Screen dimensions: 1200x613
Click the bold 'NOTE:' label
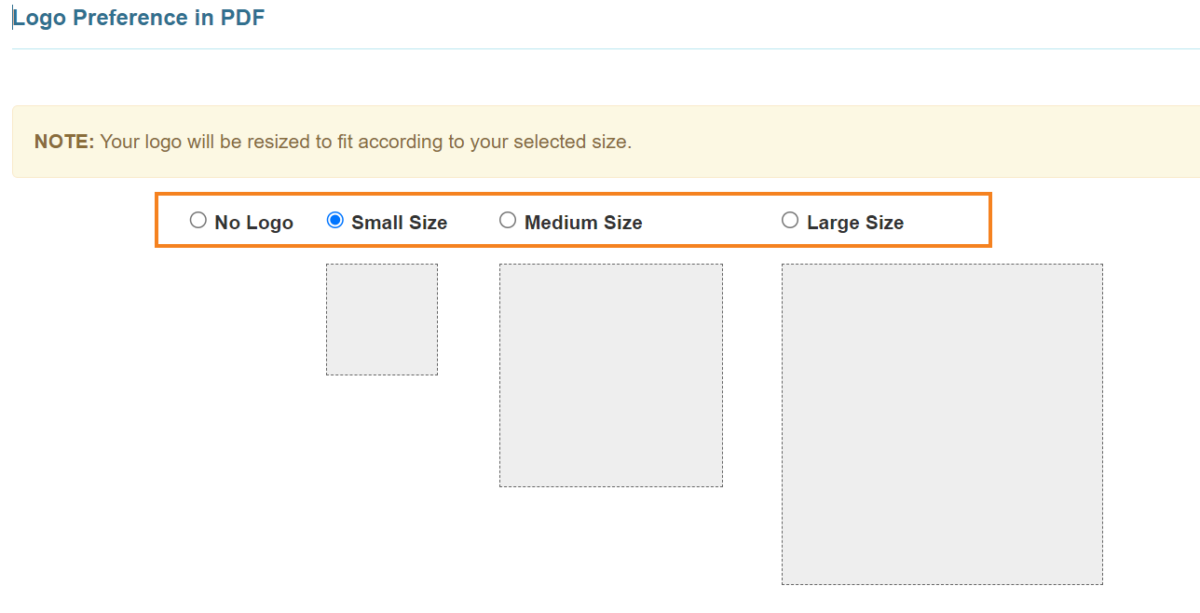pos(64,142)
